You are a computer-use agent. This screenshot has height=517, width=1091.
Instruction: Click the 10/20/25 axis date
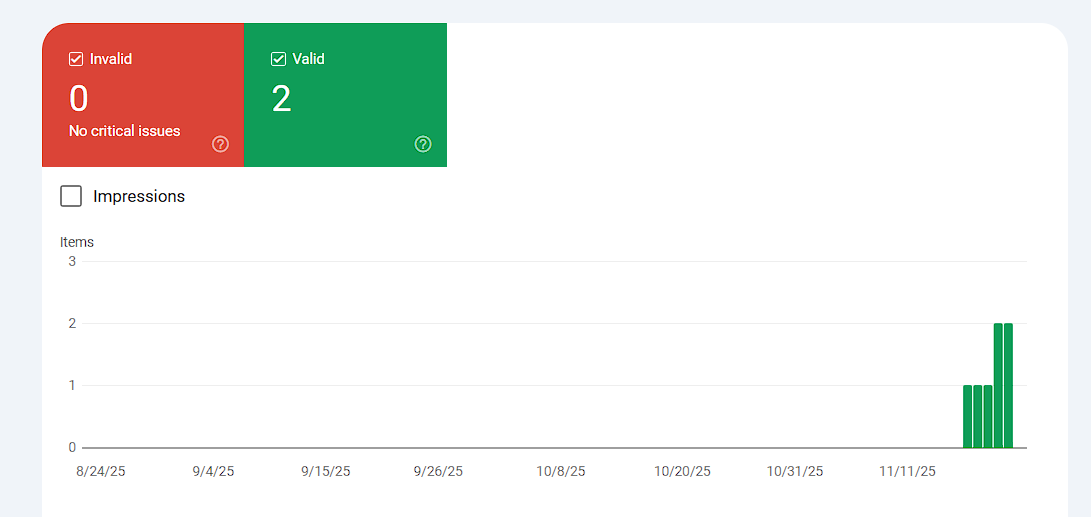click(x=682, y=471)
